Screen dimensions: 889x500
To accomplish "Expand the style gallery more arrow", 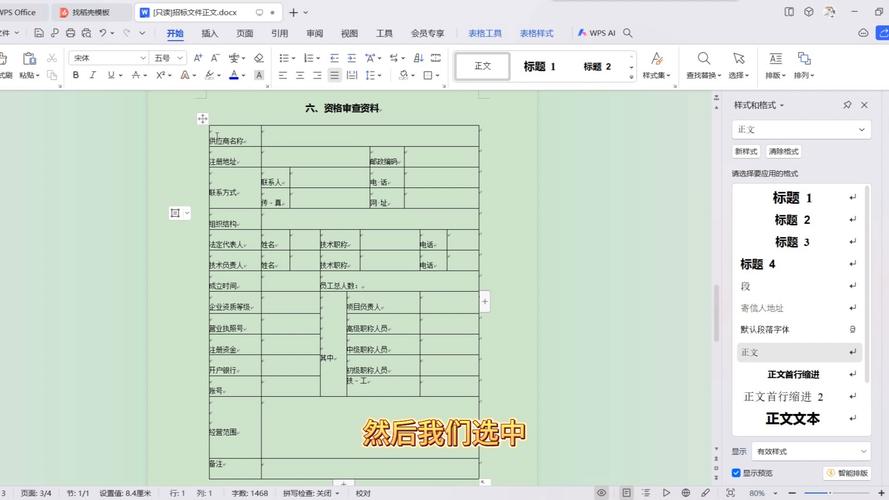I will click(x=631, y=77).
